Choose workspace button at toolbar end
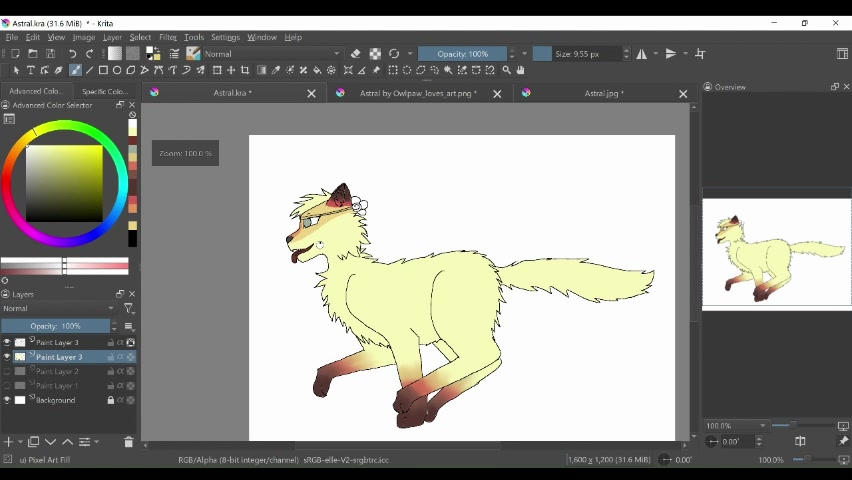Screen dimensions: 852x480 [x=842, y=53]
